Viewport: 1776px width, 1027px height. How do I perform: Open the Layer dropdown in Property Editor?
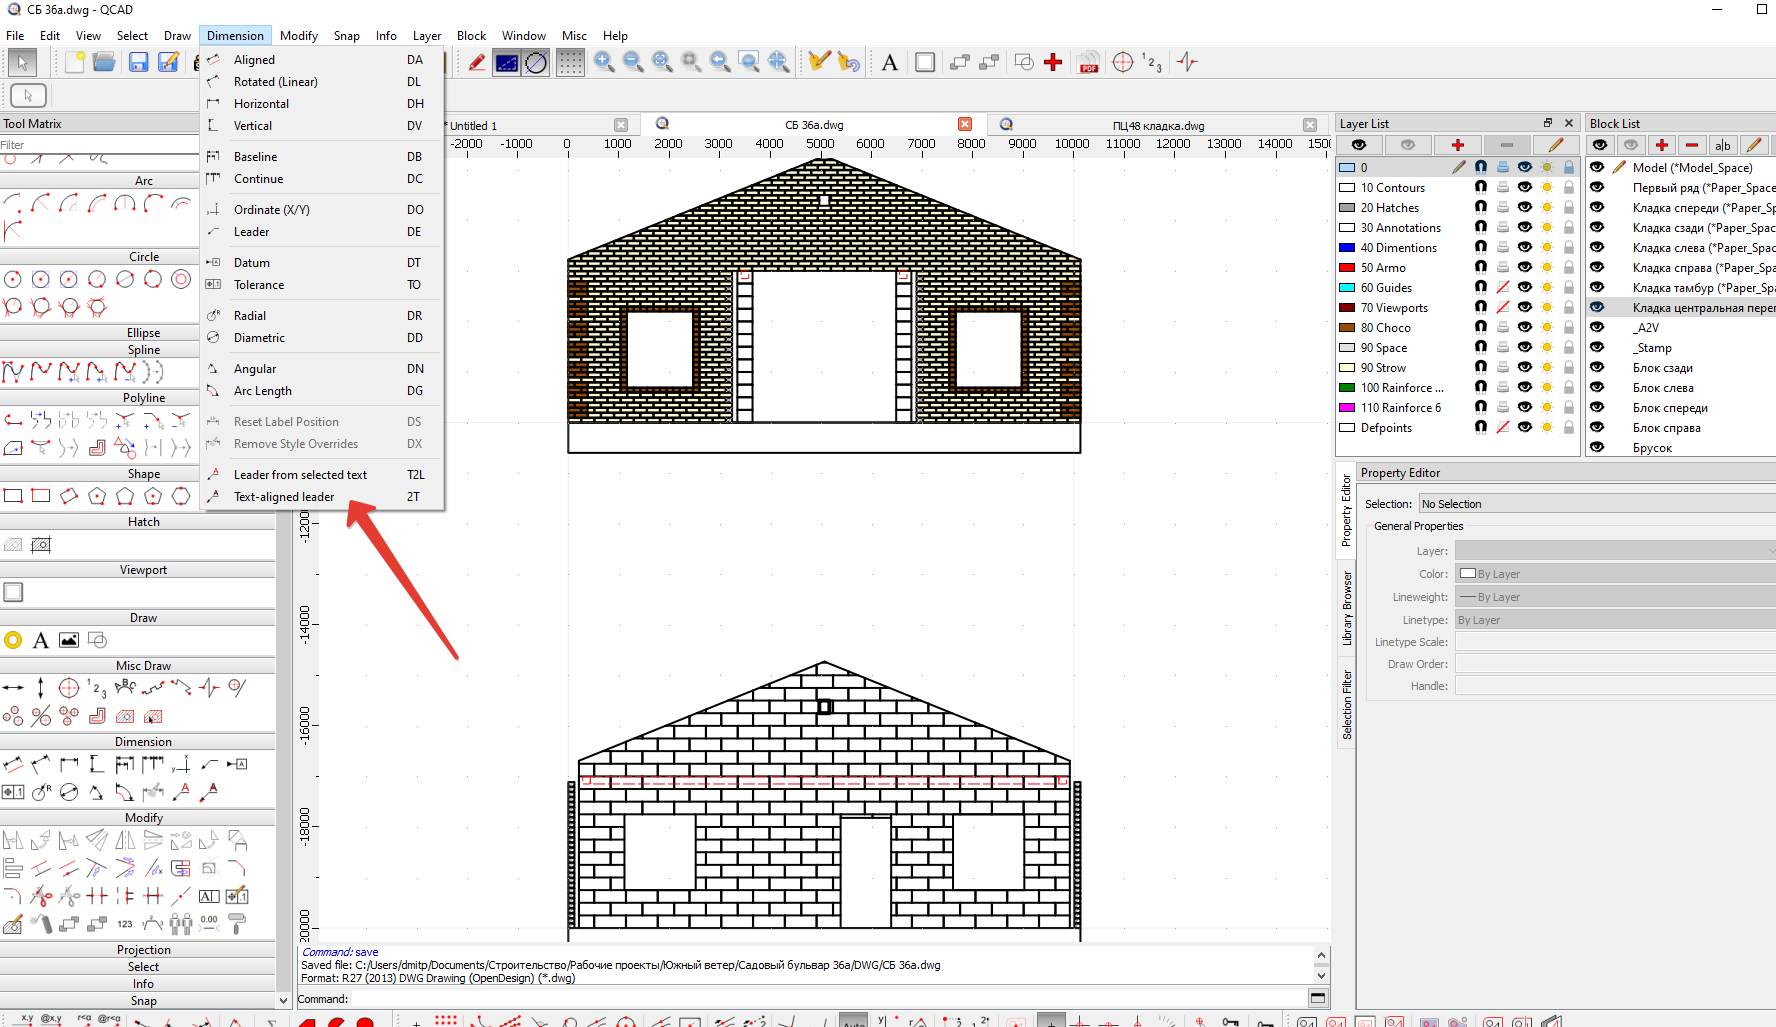1615,551
